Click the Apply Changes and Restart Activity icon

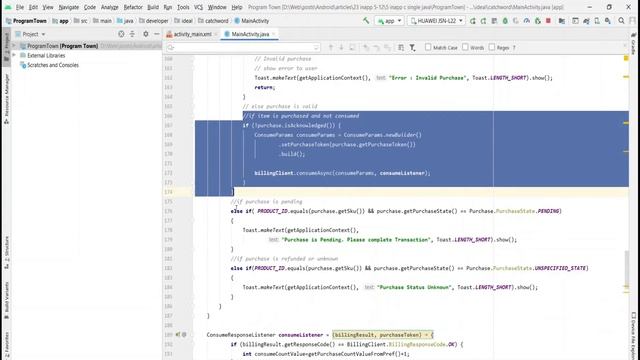(x=483, y=20)
